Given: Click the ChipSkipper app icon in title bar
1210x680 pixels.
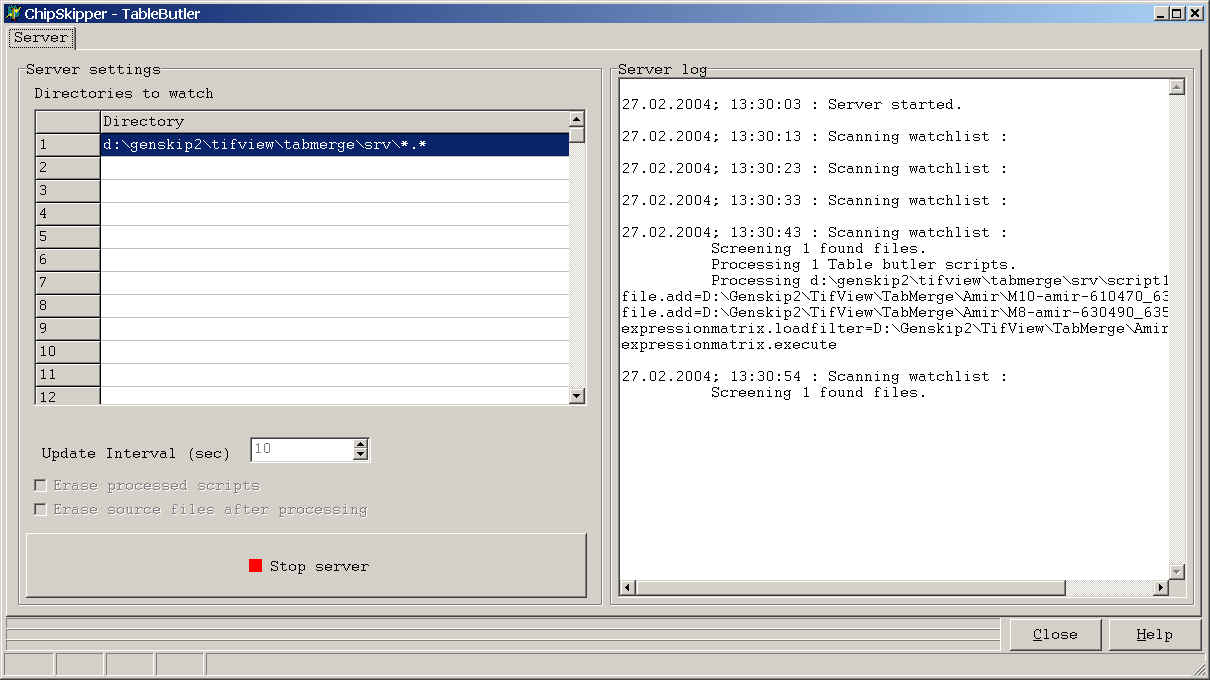Looking at the screenshot, I should (13, 14).
